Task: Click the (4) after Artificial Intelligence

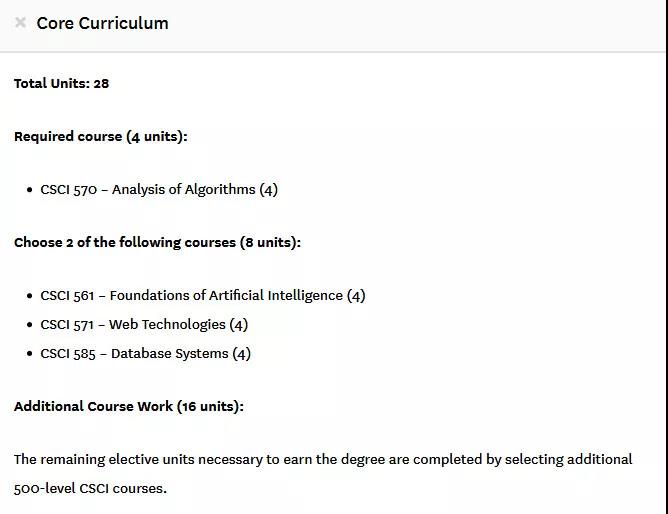Action: pyautogui.click(x=356, y=296)
